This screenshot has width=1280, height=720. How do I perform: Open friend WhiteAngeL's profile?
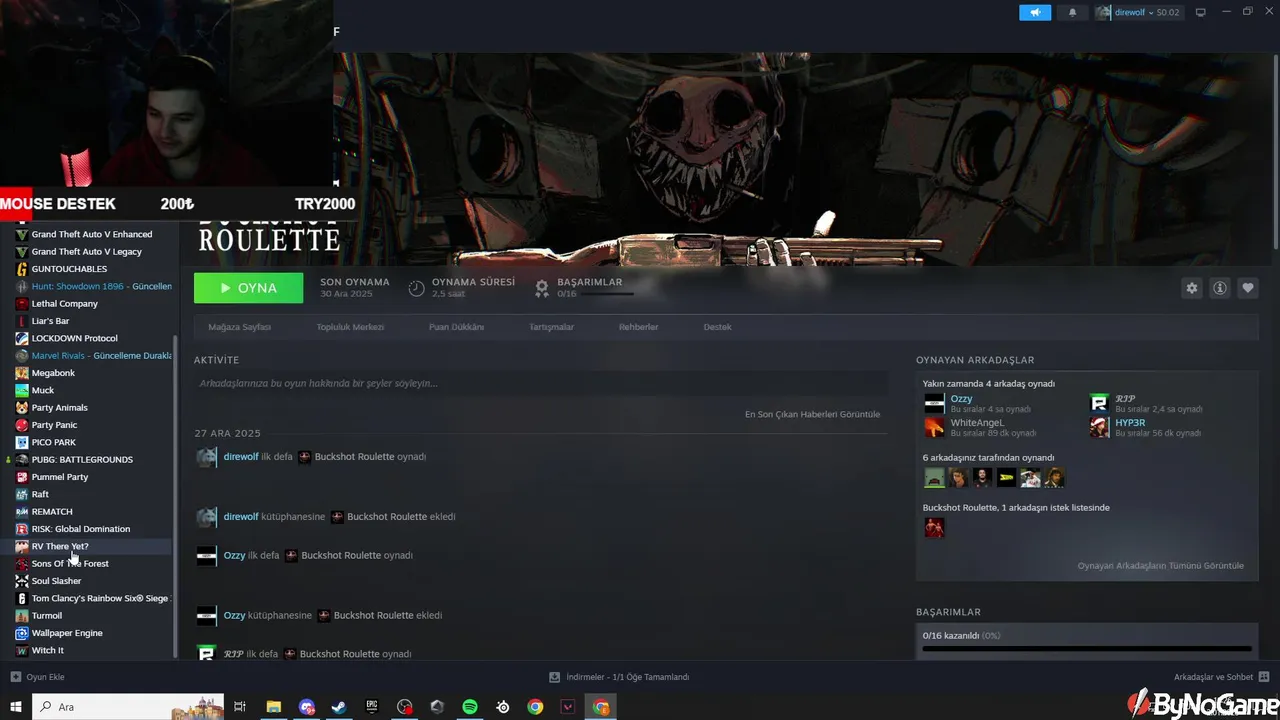tap(977, 422)
